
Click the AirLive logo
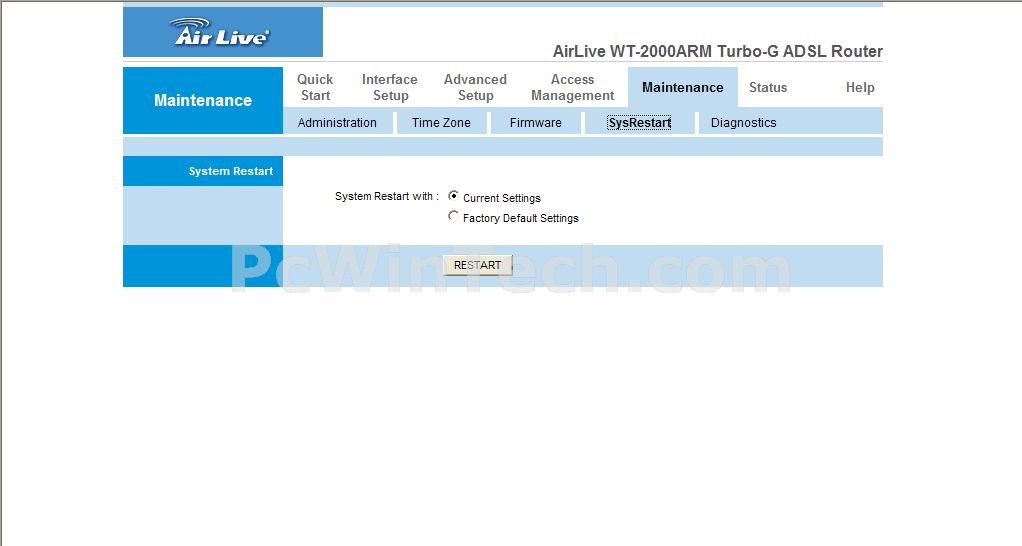point(222,32)
